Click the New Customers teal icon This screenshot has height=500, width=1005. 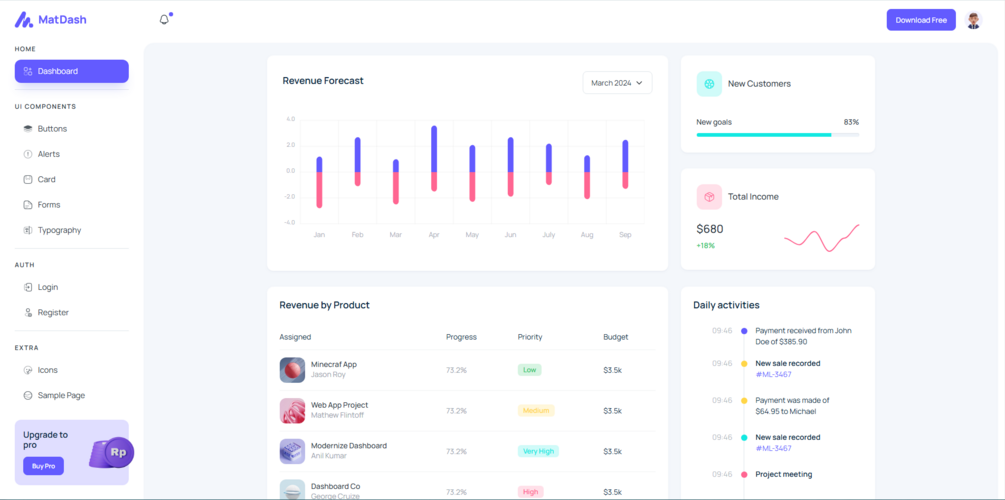point(709,84)
